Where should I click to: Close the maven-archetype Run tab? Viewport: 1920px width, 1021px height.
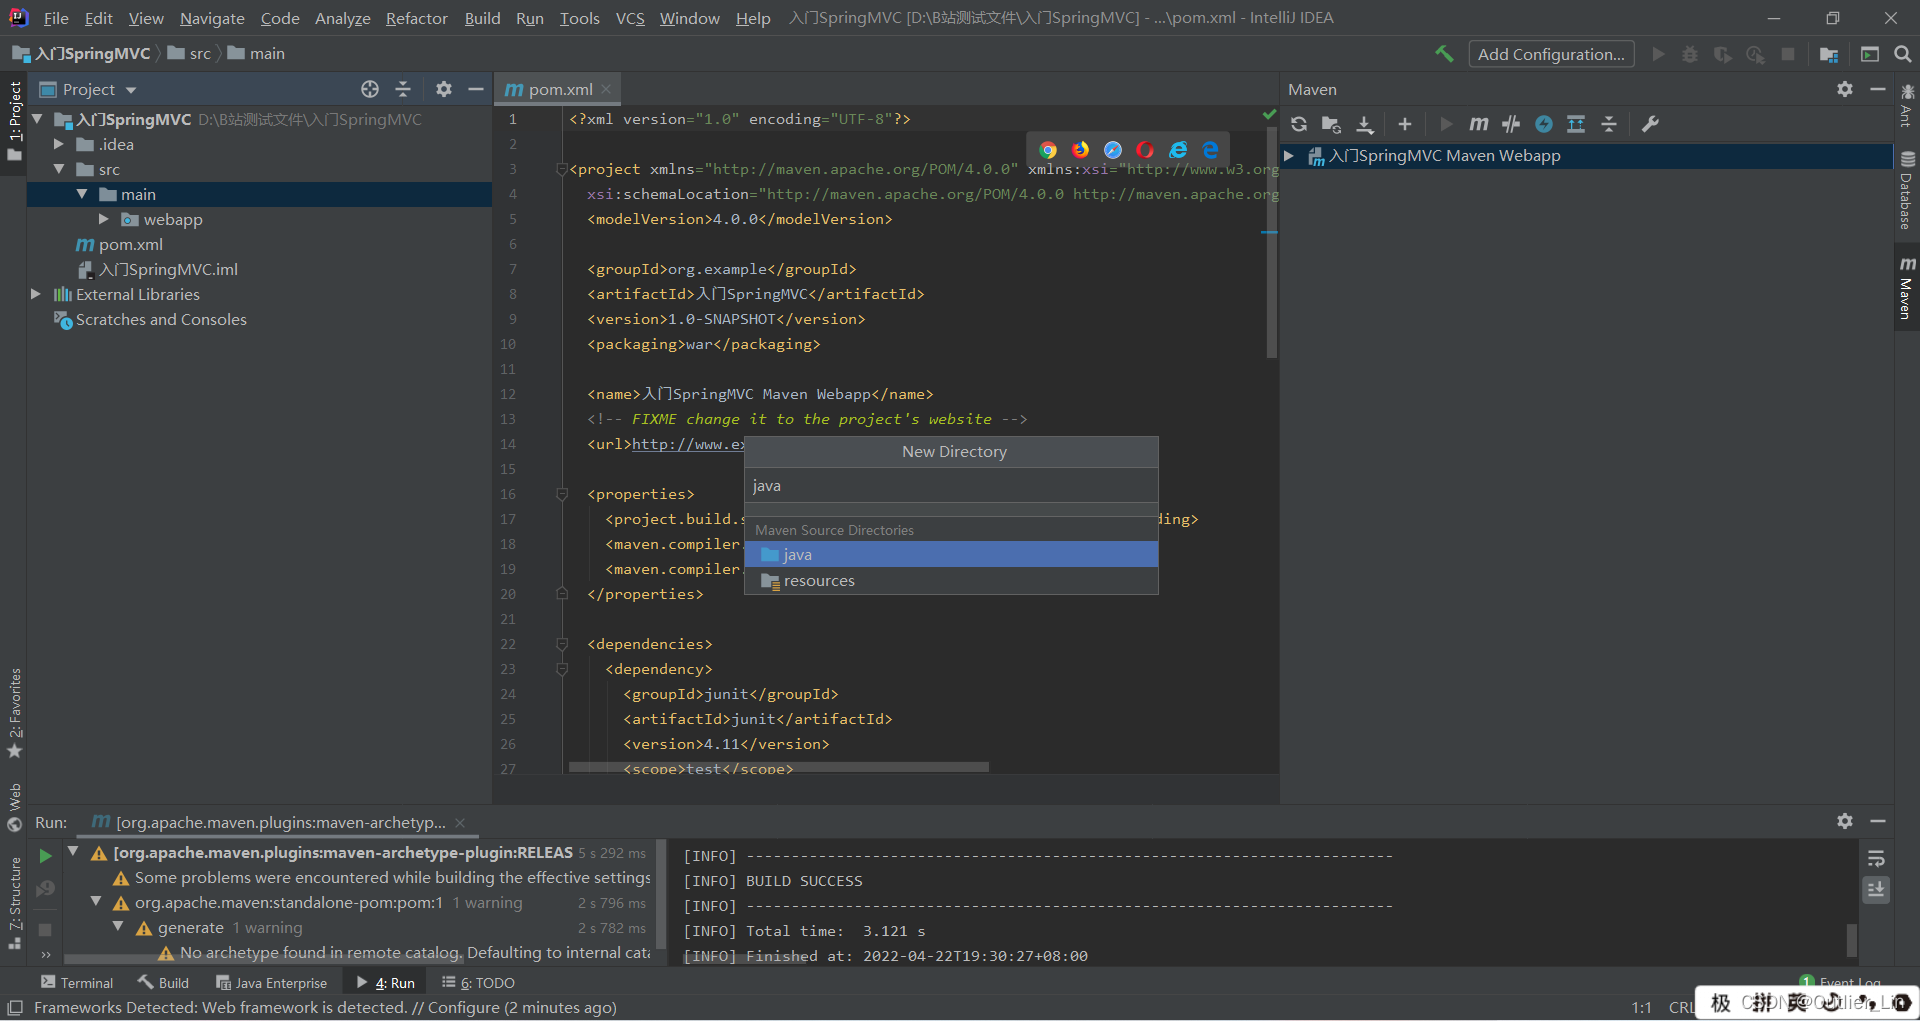pos(460,822)
